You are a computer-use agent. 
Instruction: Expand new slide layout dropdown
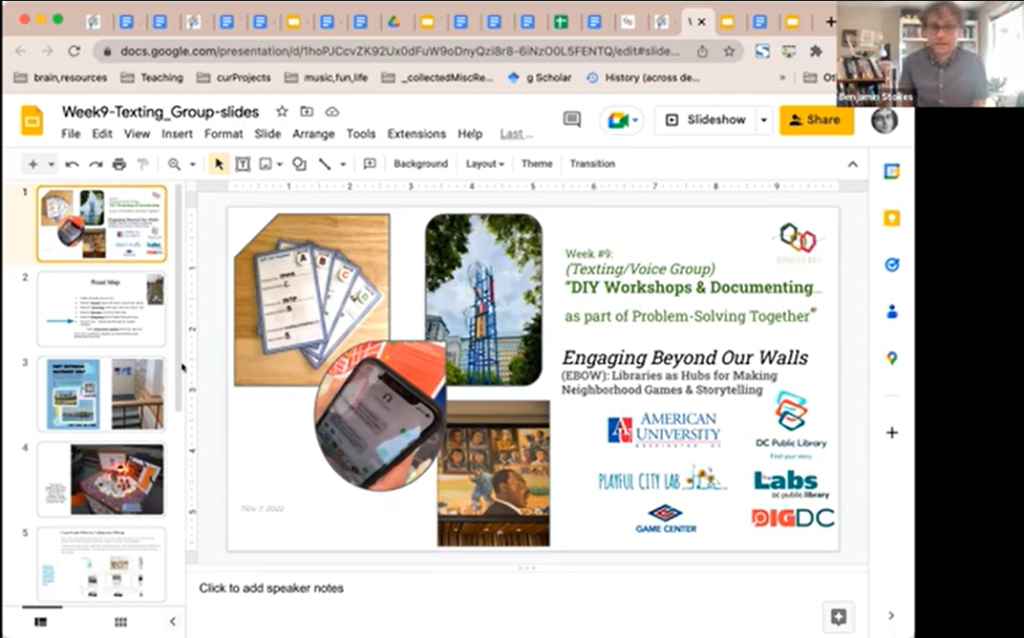[x=51, y=164]
